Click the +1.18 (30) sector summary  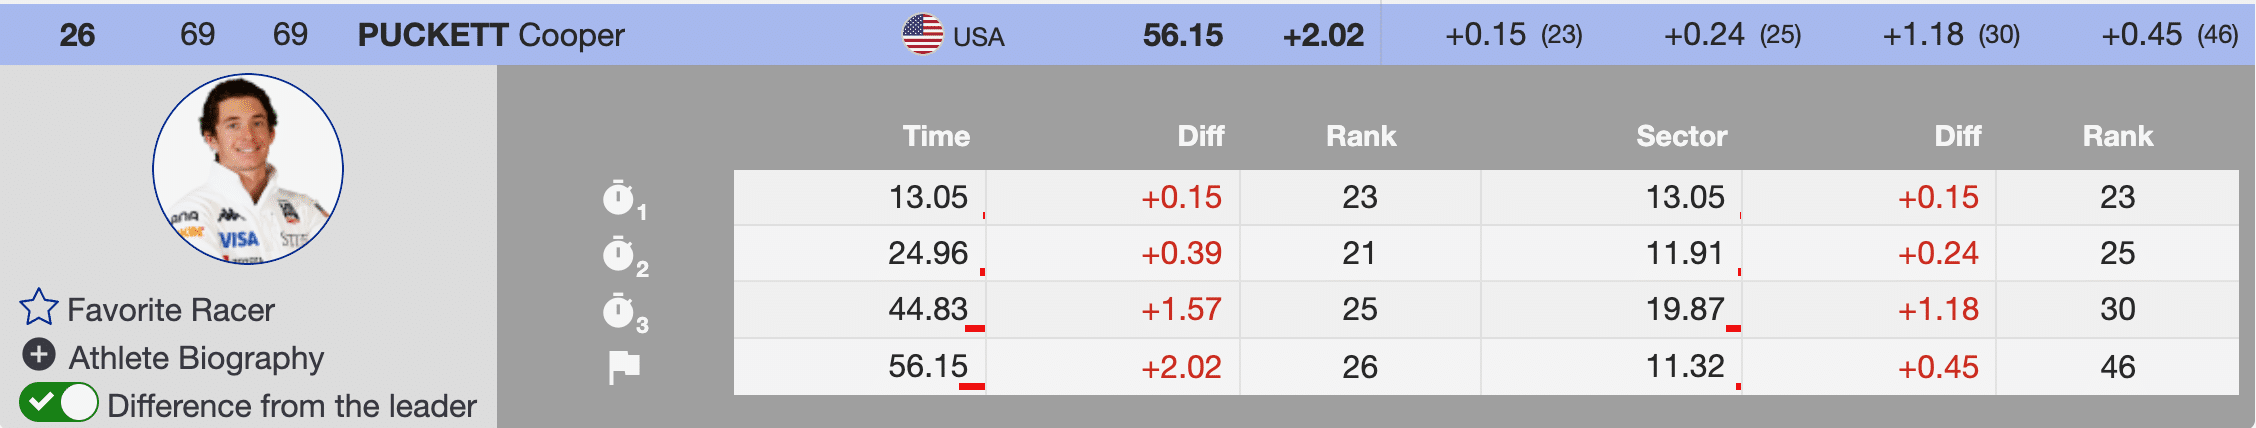pos(1950,35)
